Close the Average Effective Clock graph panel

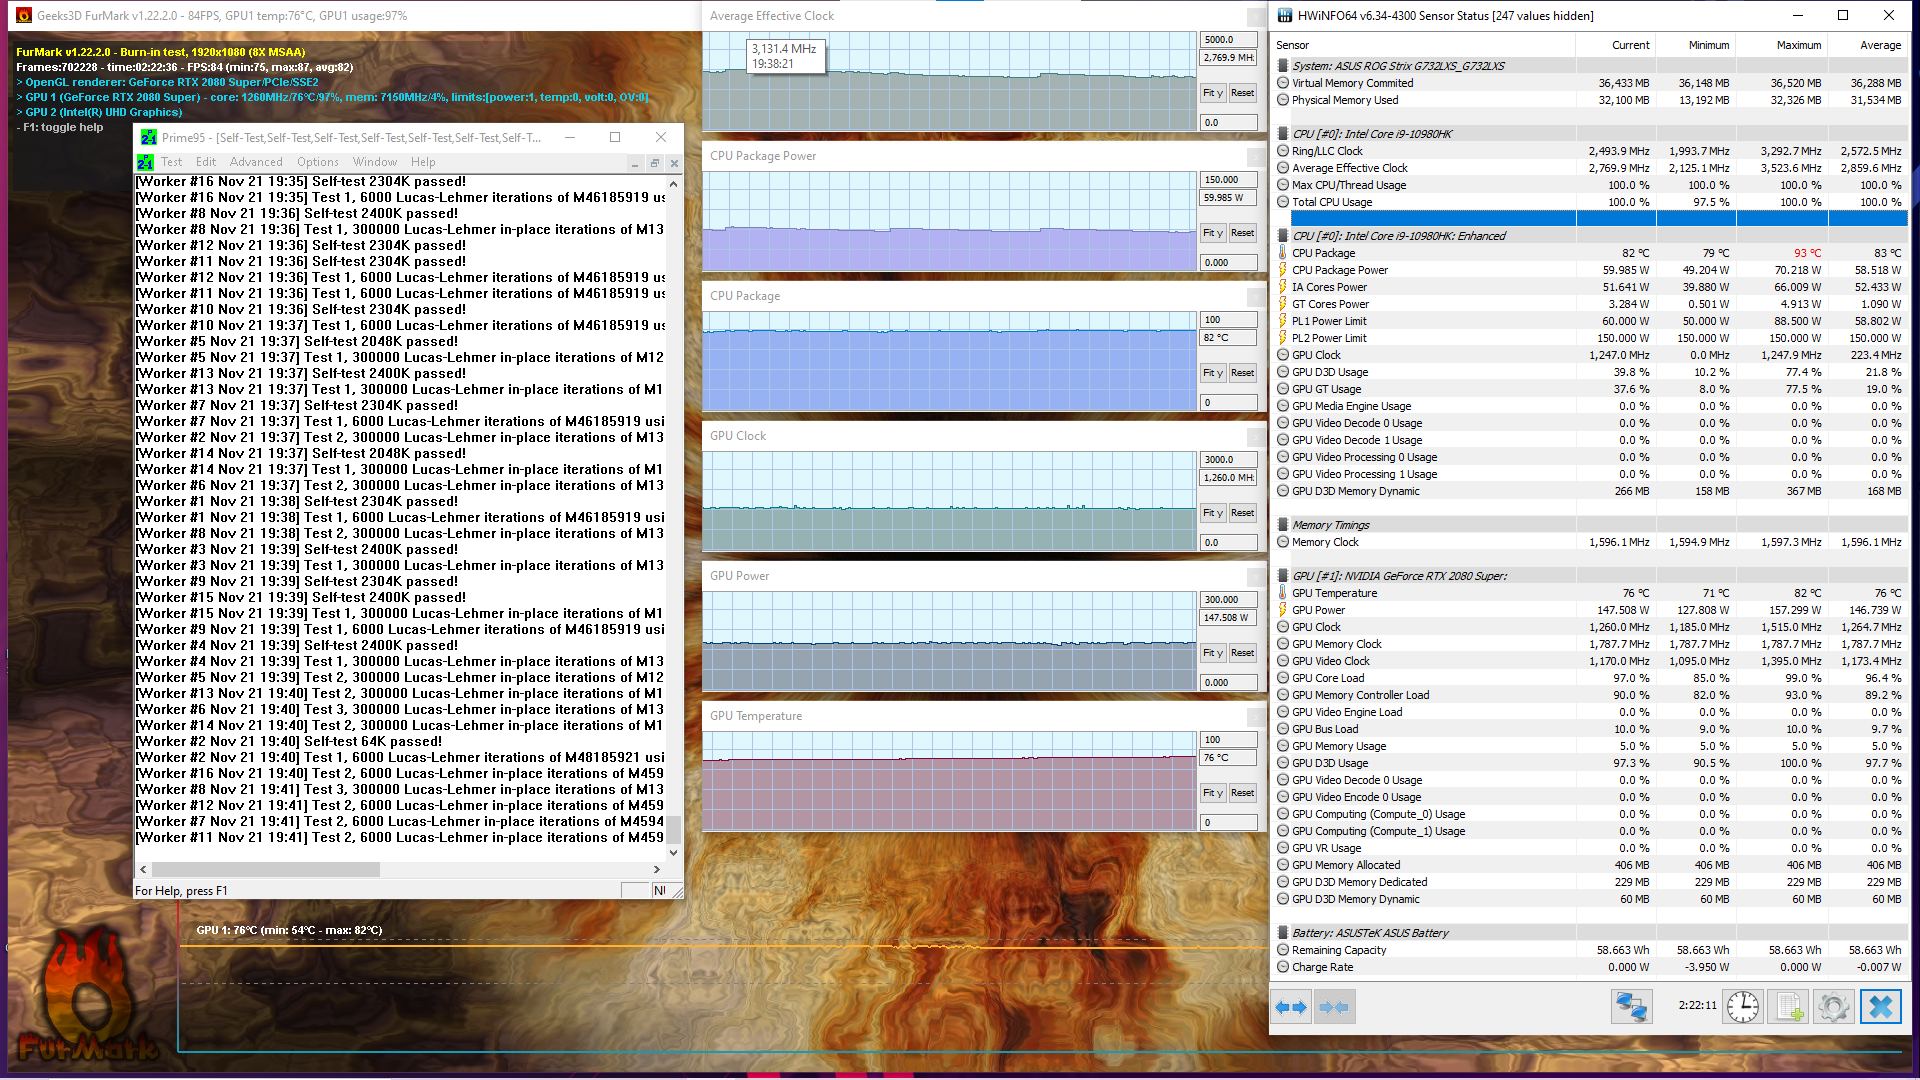1255,16
